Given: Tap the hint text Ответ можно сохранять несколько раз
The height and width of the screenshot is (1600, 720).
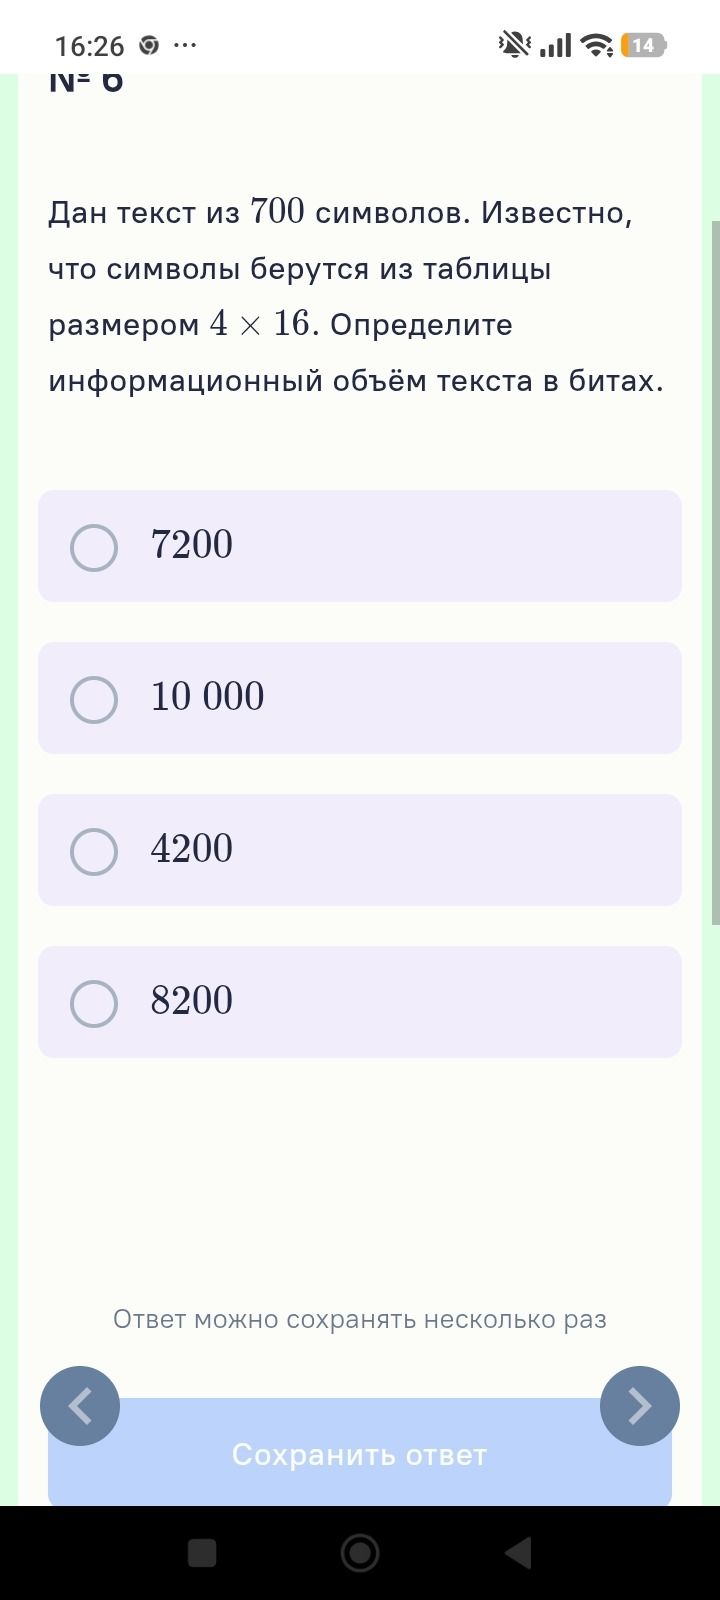Looking at the screenshot, I should pyautogui.click(x=360, y=1319).
